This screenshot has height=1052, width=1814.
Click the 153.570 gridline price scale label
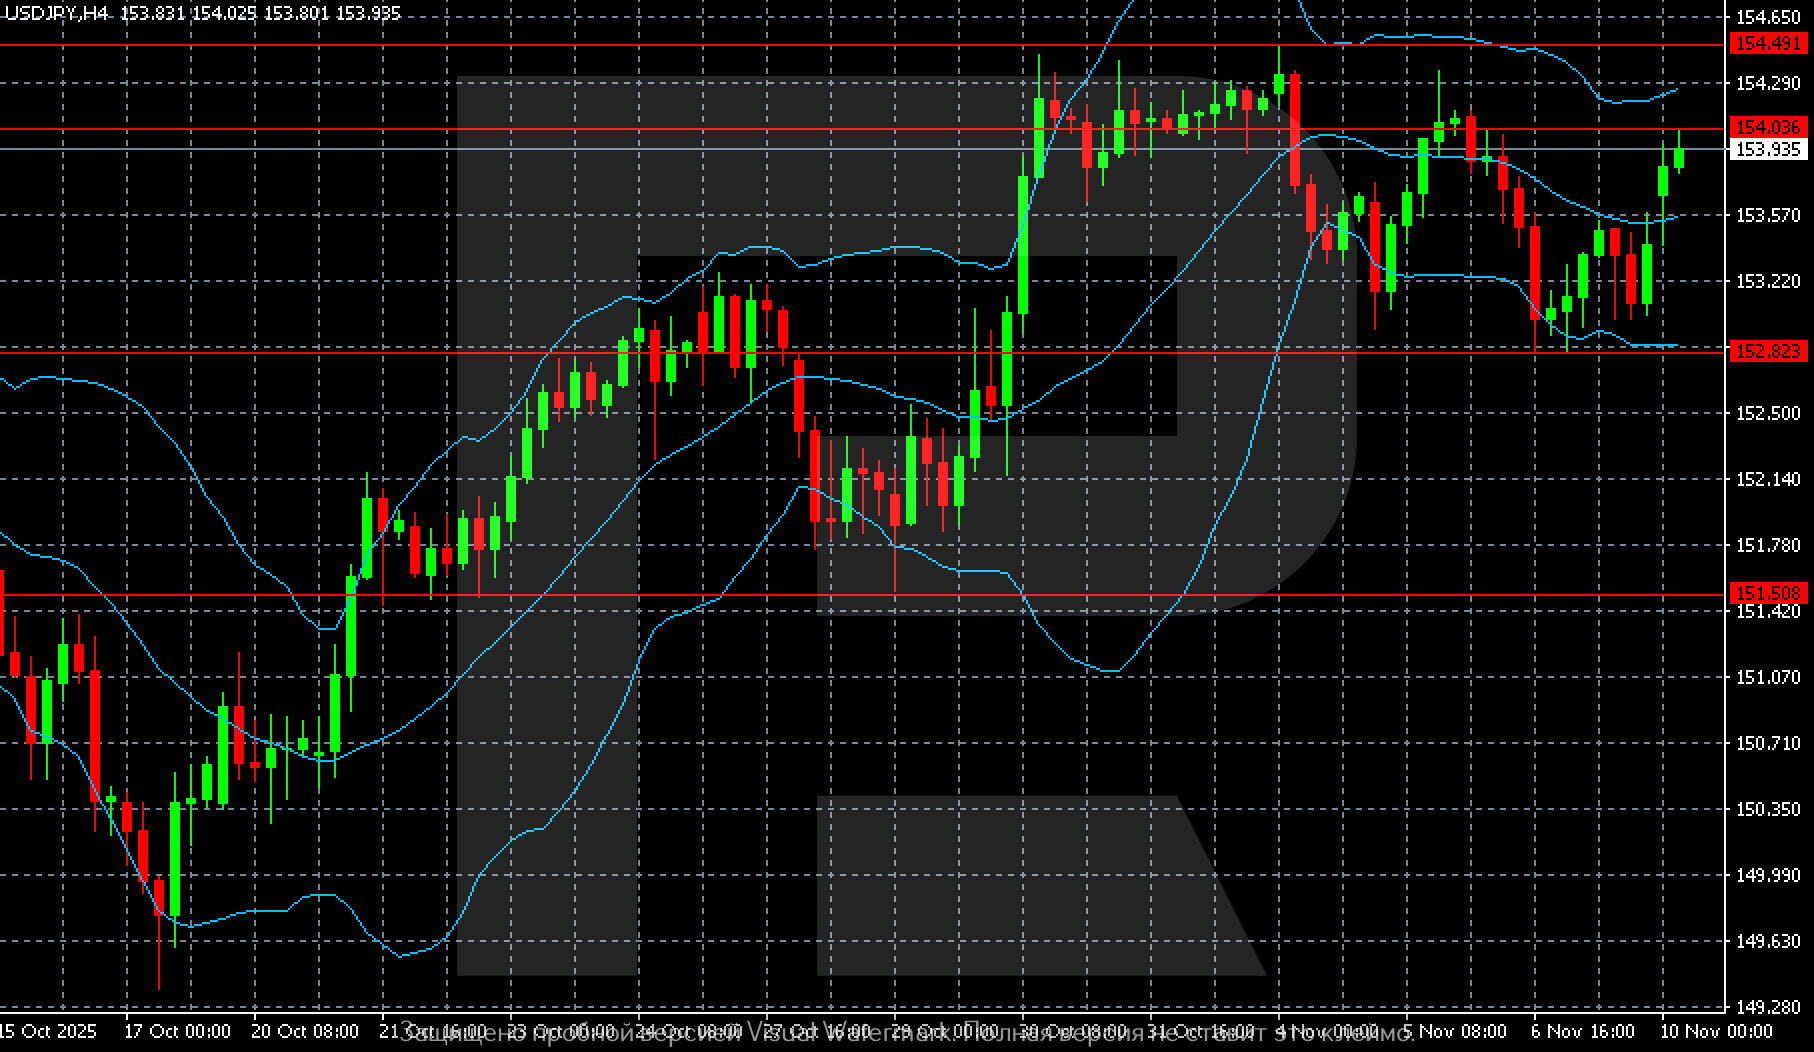(1768, 214)
